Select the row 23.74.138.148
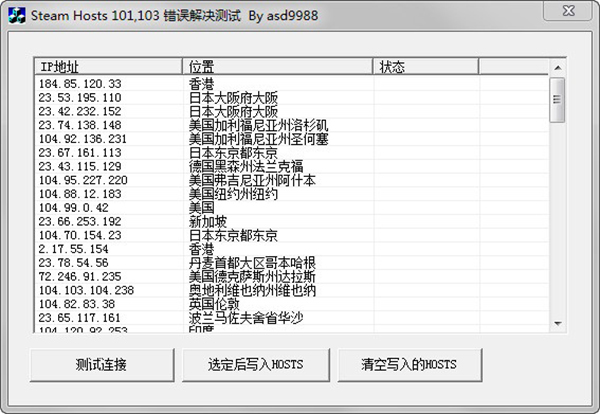The height and width of the screenshot is (414, 600). [x=292, y=125]
